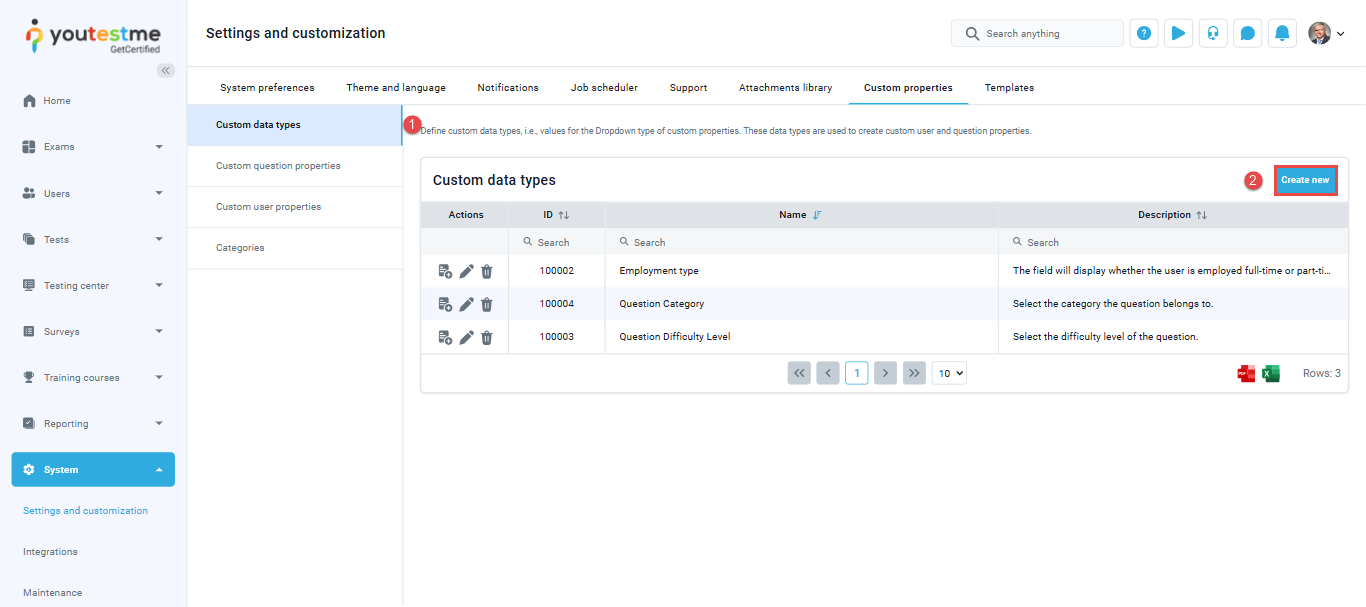Open user profile dropdown menu
The width and height of the screenshot is (1366, 607).
coord(1326,33)
